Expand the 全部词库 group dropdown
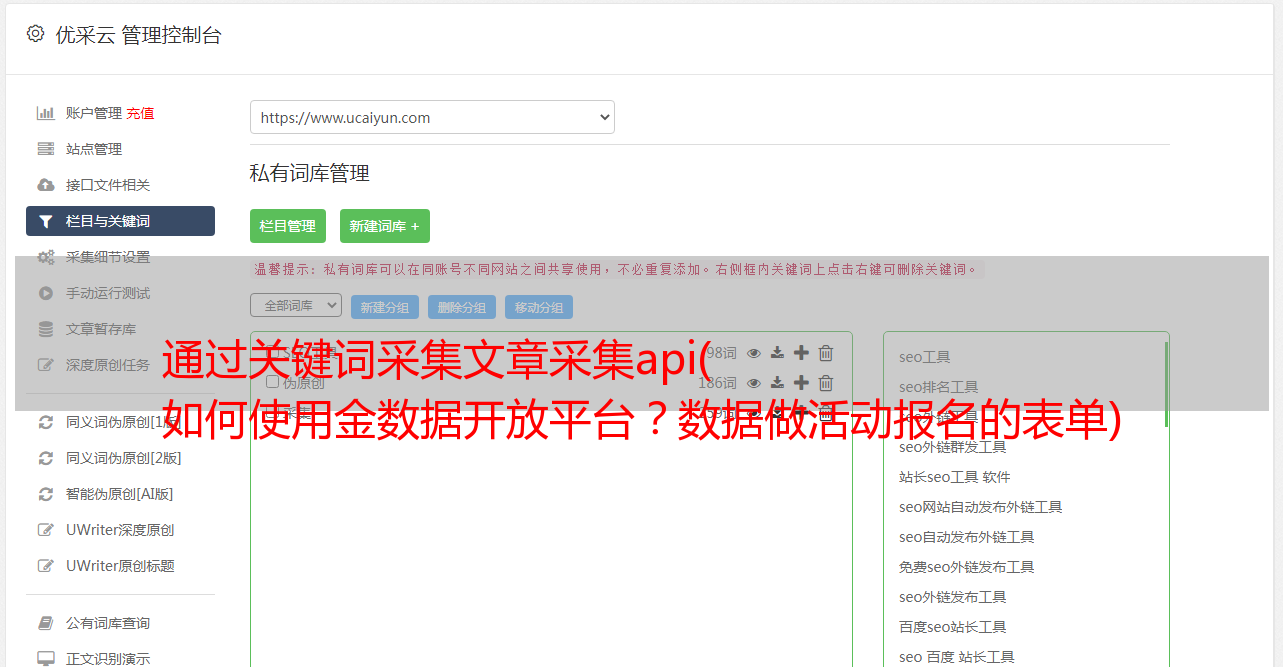The height and width of the screenshot is (667, 1283). [296, 306]
